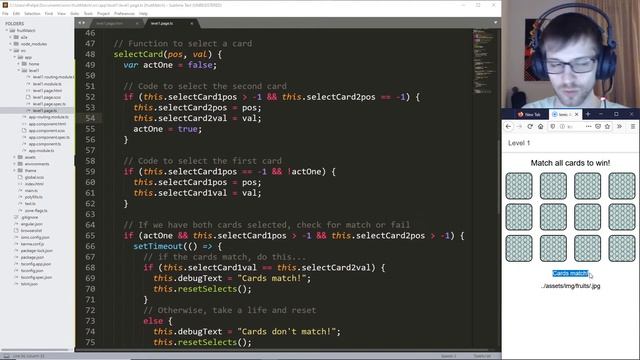
Task: Open the Tools menu
Action: click(x=88, y=13)
